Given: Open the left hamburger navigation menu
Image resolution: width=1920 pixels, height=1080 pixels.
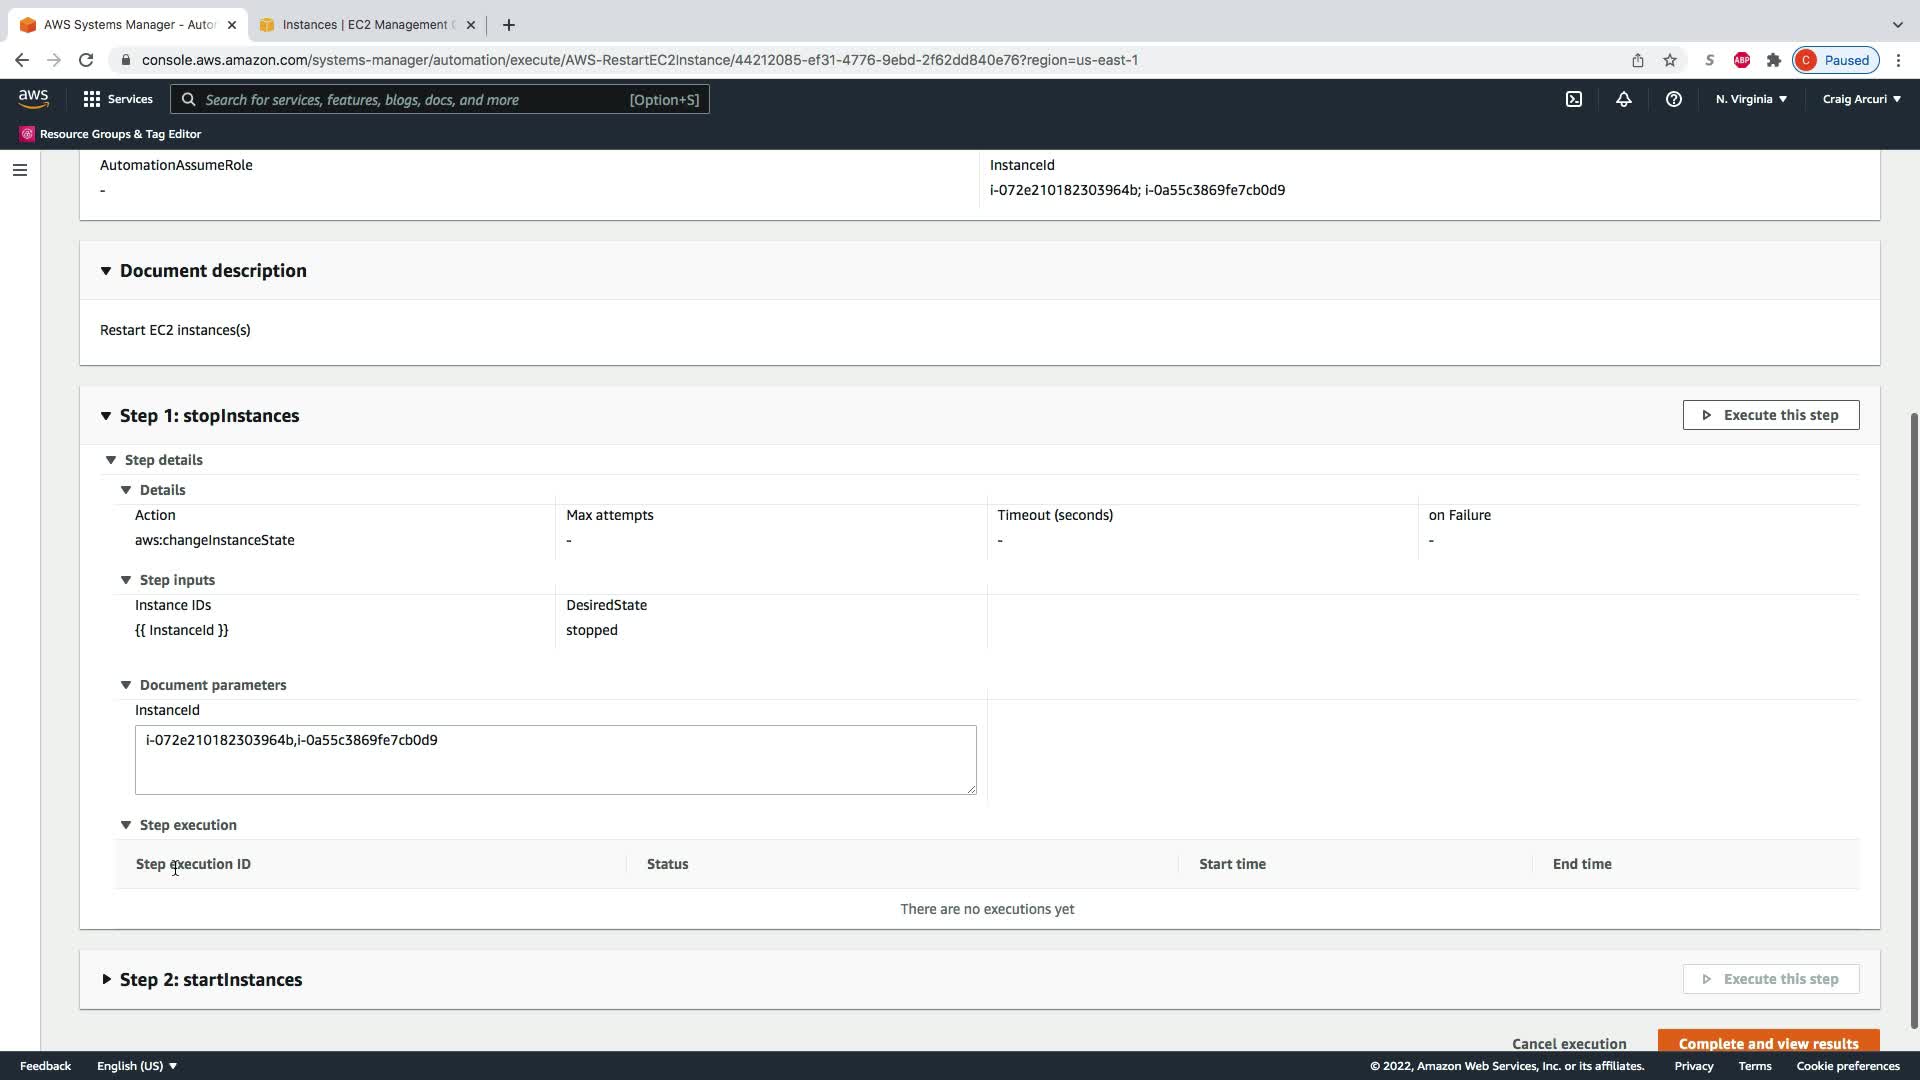Looking at the screenshot, I should pyautogui.click(x=19, y=170).
